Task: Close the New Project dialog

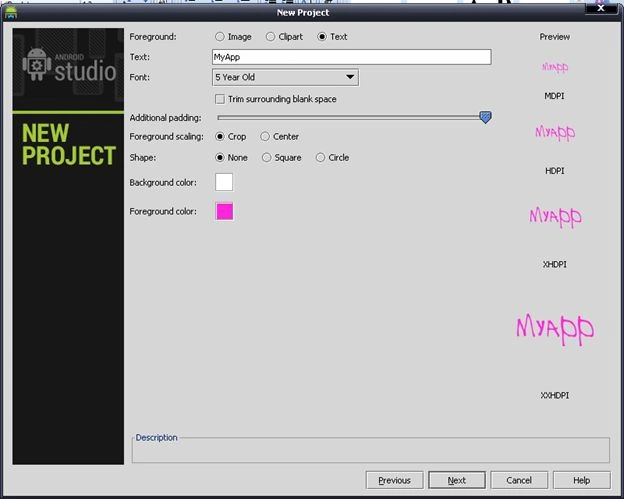Action: click(x=601, y=8)
